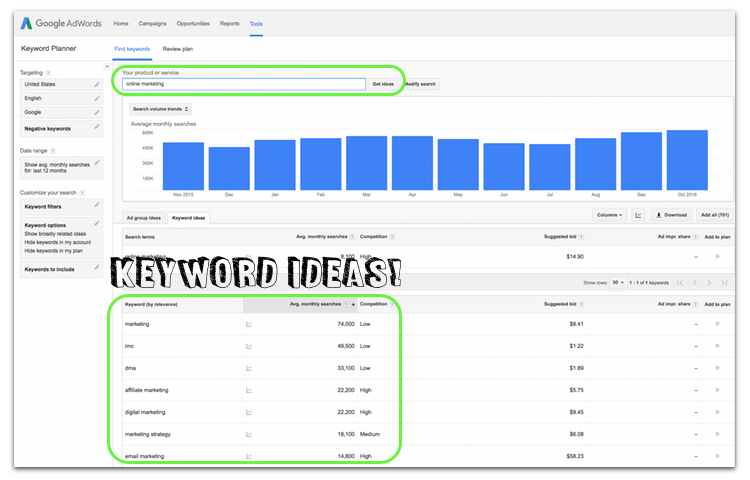This screenshot has height=480, width=750.
Task: Click Download button
Action: [x=672, y=215]
